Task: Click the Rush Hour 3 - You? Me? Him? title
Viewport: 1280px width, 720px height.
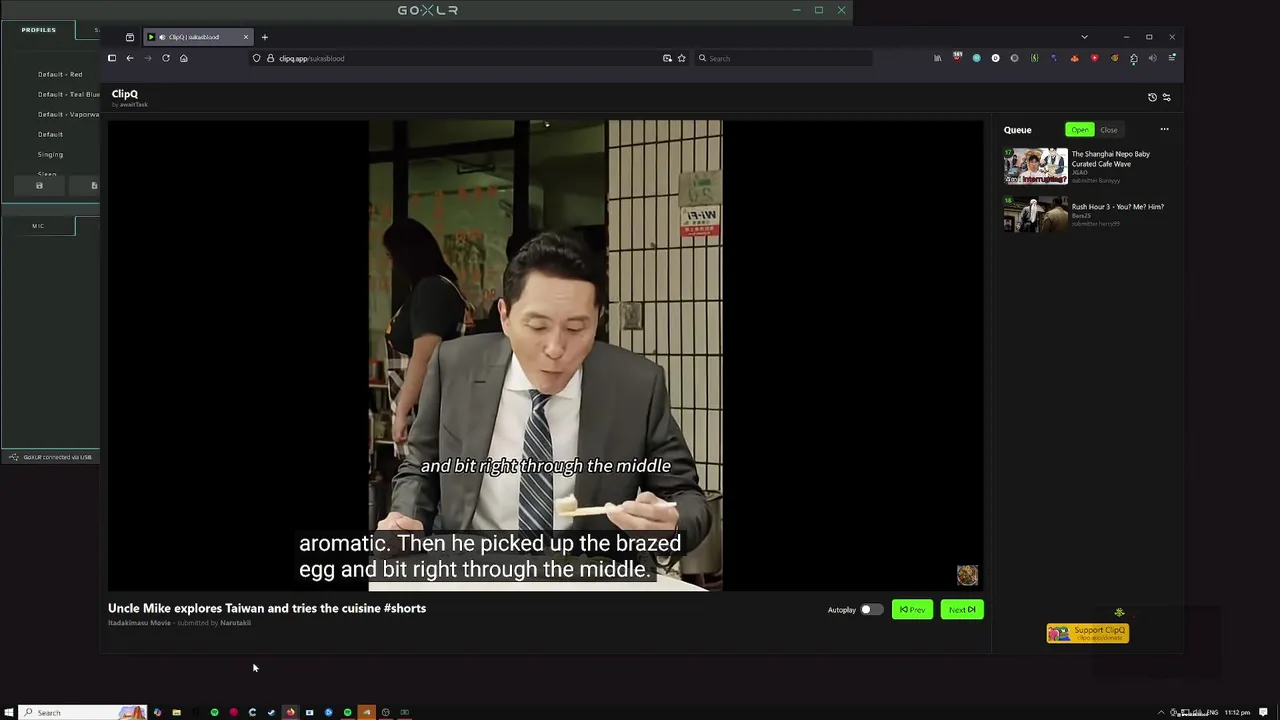Action: [1118, 207]
